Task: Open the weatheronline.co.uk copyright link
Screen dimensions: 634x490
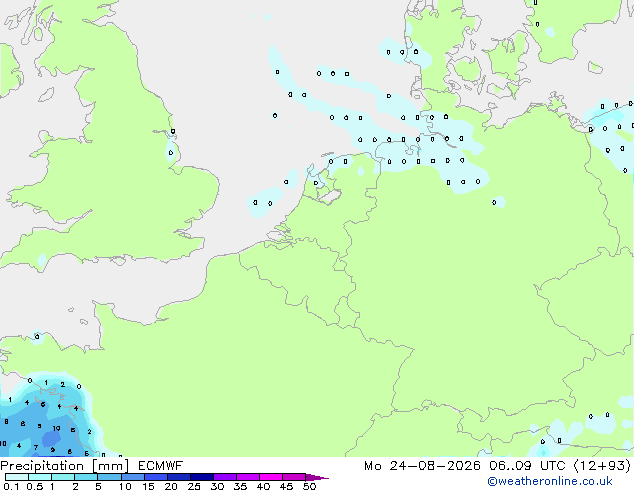Action: tap(550, 481)
